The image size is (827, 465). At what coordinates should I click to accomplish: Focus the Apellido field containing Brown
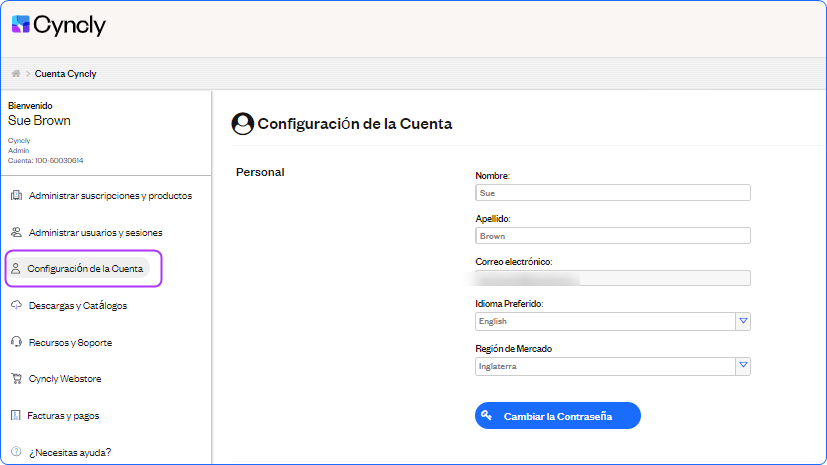tap(613, 236)
